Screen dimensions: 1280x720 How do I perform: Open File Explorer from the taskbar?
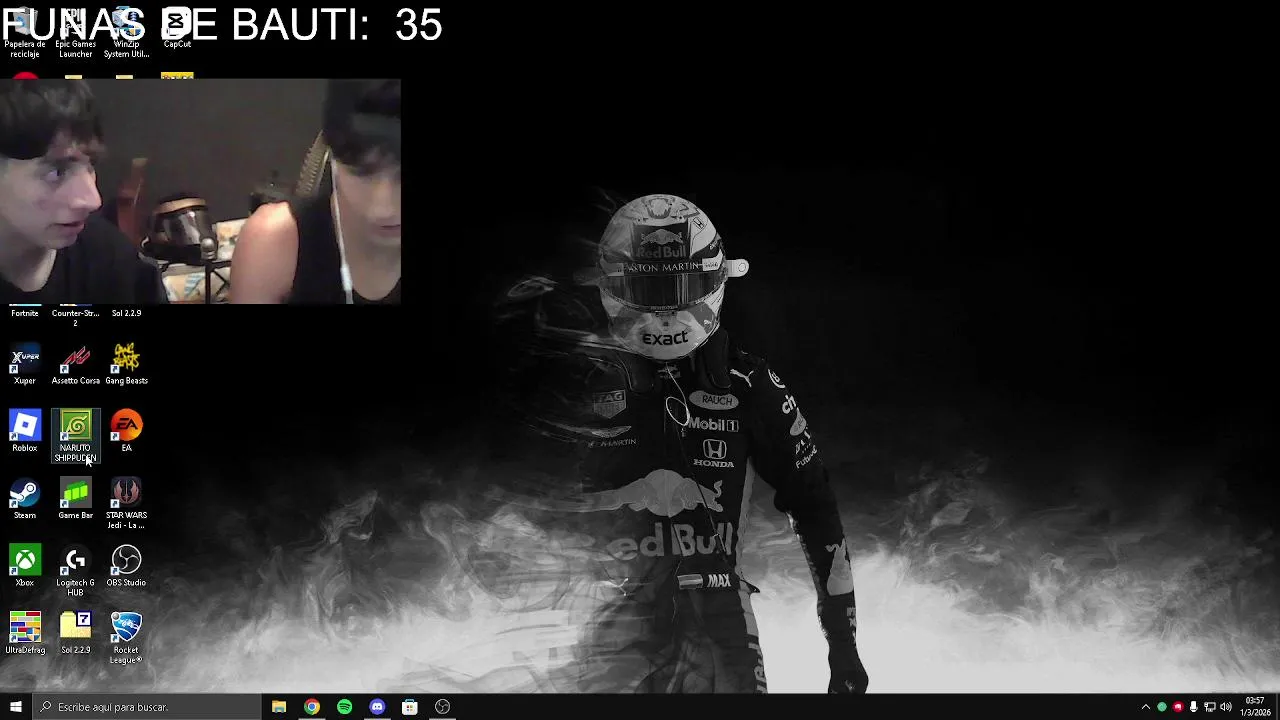click(x=279, y=707)
